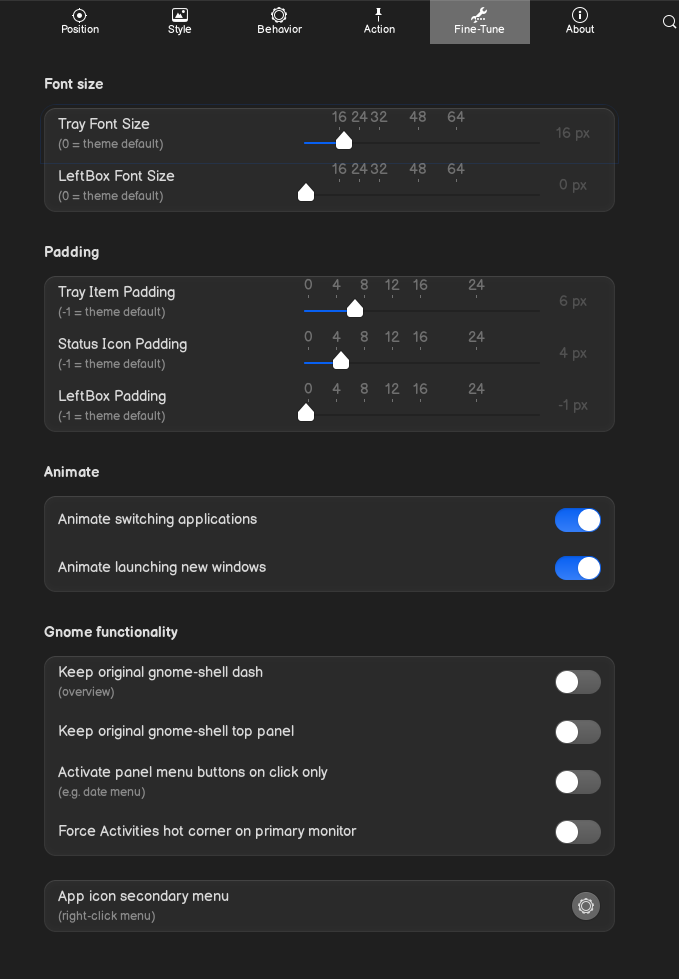Open the Style tab icon
Image resolution: width=679 pixels, height=979 pixels.
(180, 15)
